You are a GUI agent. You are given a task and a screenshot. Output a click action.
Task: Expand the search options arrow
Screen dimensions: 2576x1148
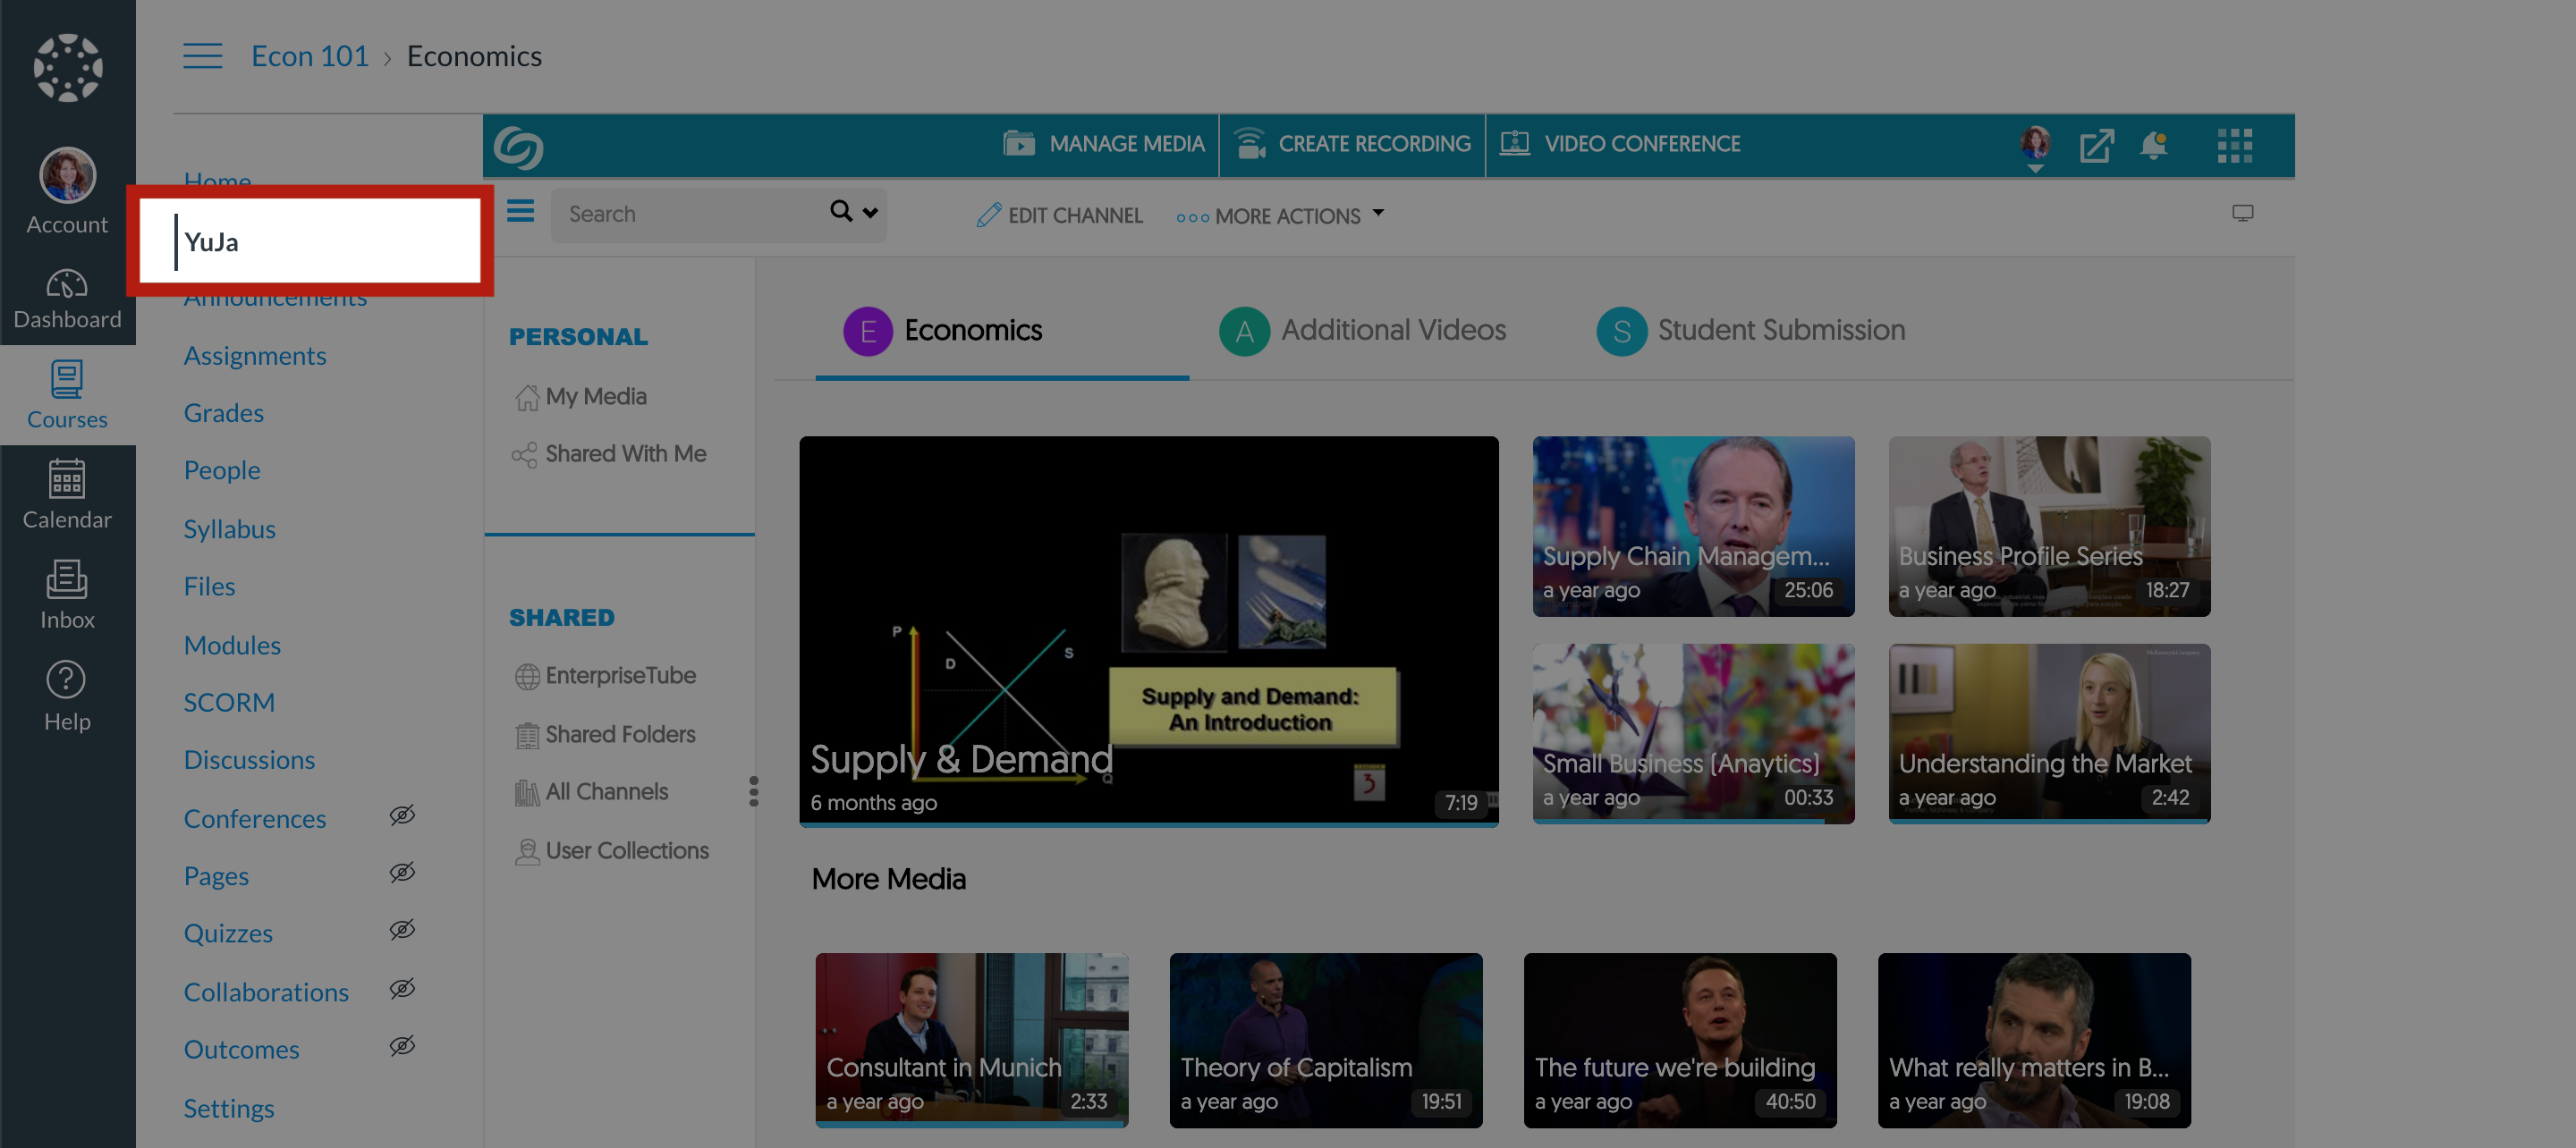tap(870, 212)
